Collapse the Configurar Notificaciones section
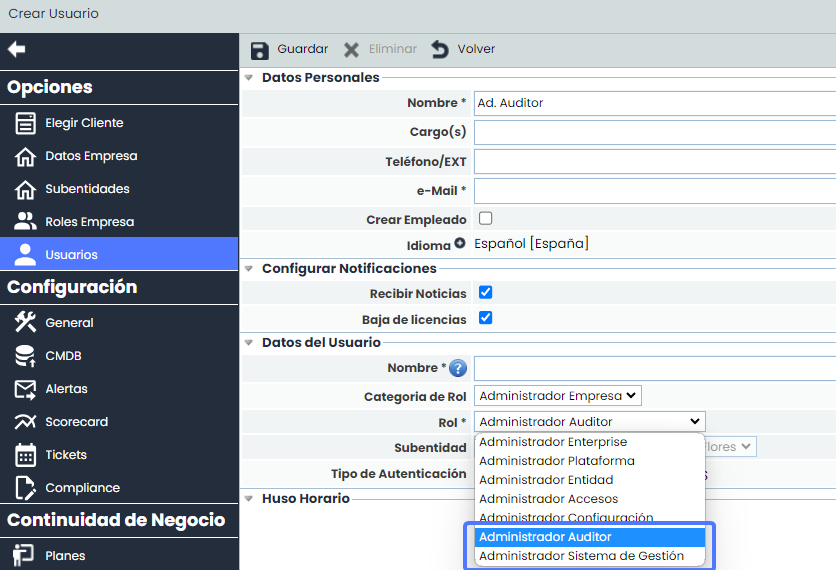The height and width of the screenshot is (570, 836). [x=249, y=268]
